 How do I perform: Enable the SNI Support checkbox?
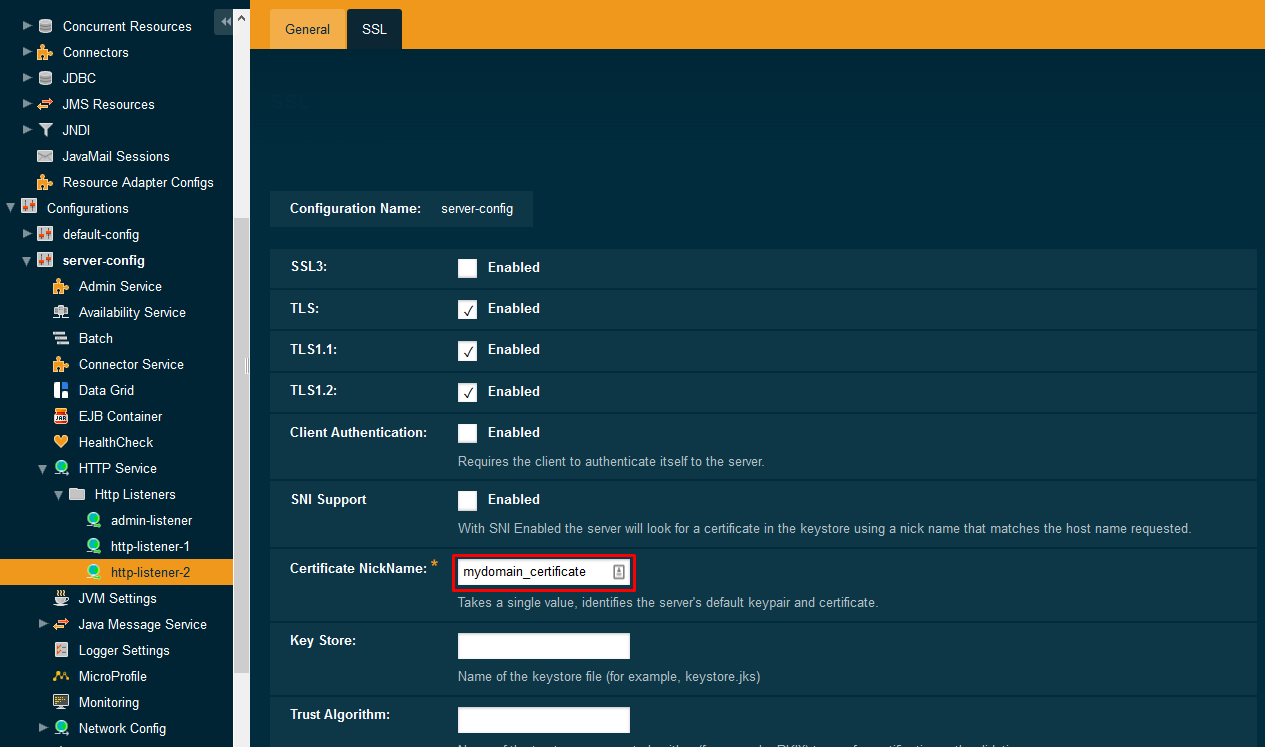[467, 500]
